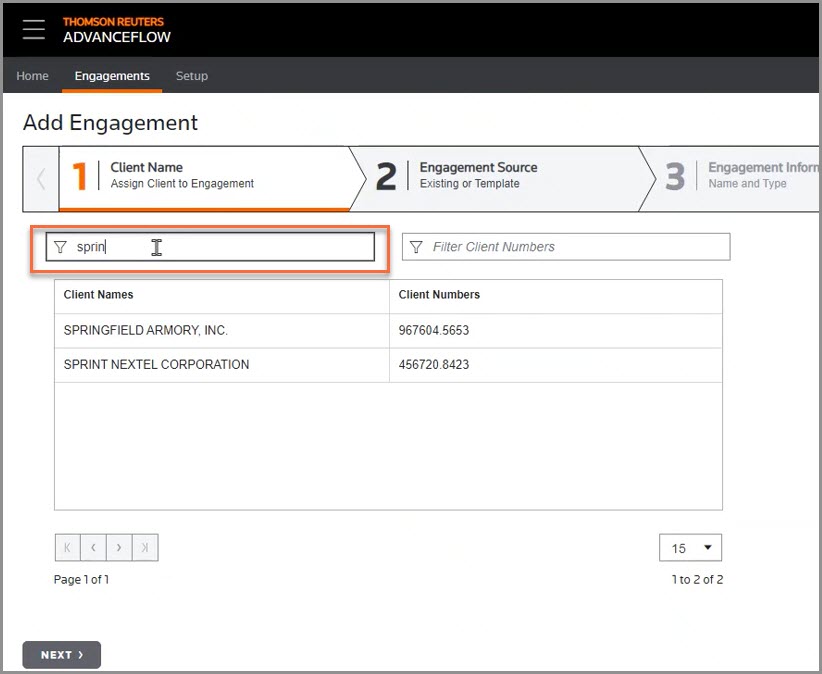Click the NEXT button

[x=61, y=654]
